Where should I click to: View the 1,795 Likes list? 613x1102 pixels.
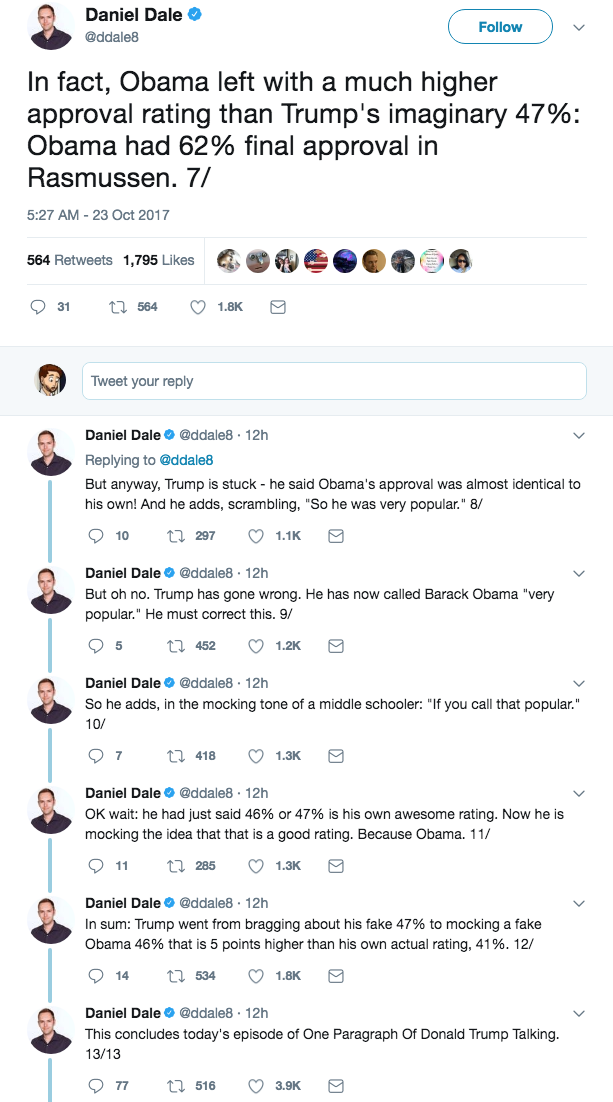click(x=158, y=260)
